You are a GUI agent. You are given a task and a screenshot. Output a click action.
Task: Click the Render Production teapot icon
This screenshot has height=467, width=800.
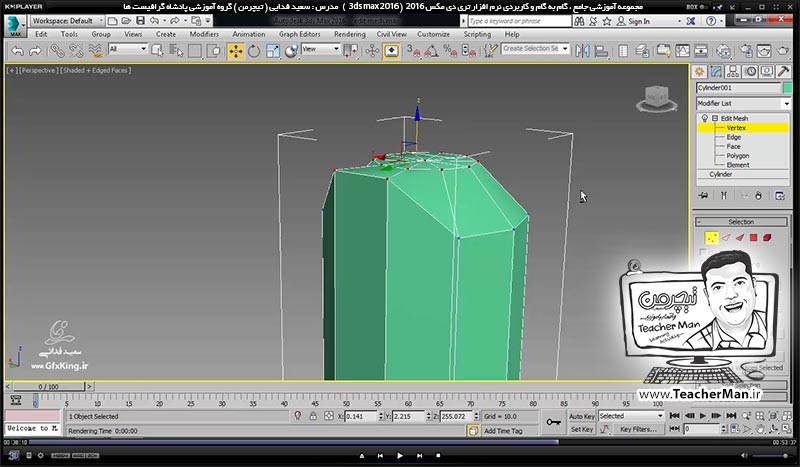click(783, 51)
